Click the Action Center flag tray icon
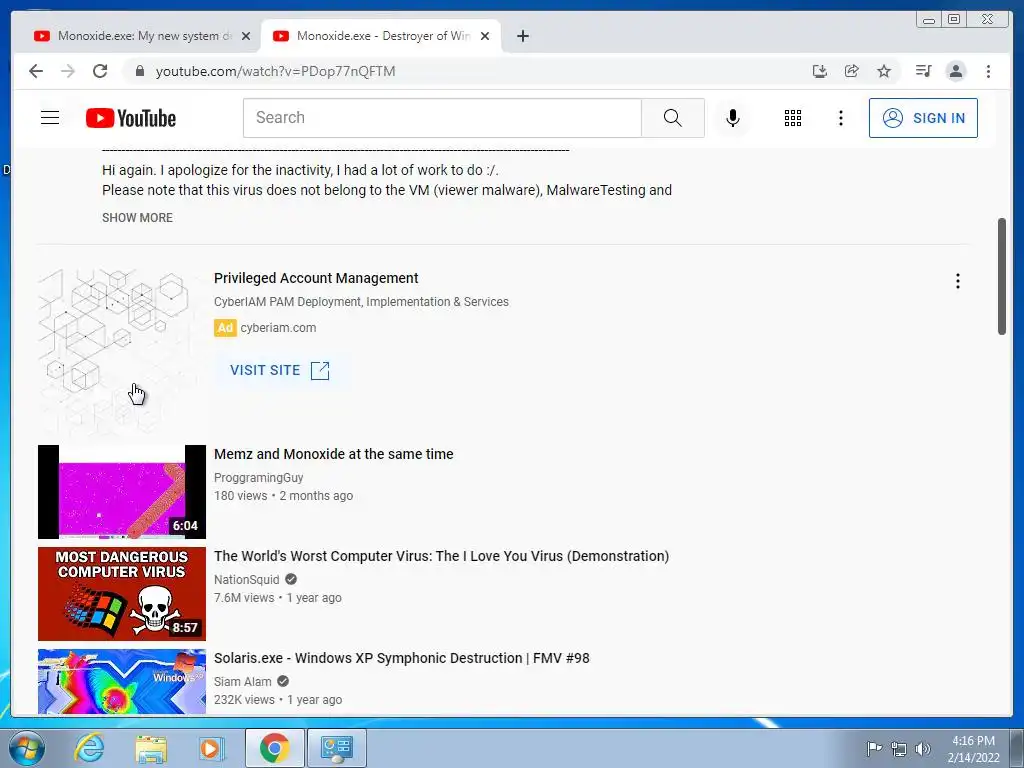This screenshot has height=768, width=1024. tap(874, 748)
